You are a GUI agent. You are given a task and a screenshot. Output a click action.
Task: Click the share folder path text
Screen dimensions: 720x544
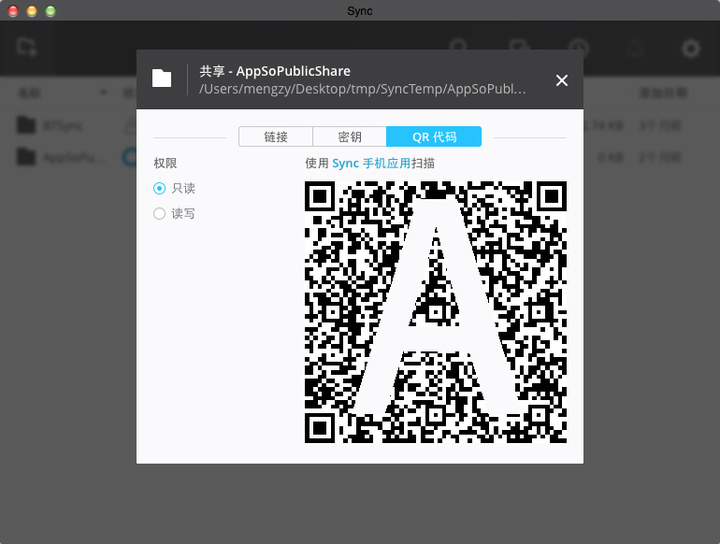(362, 89)
